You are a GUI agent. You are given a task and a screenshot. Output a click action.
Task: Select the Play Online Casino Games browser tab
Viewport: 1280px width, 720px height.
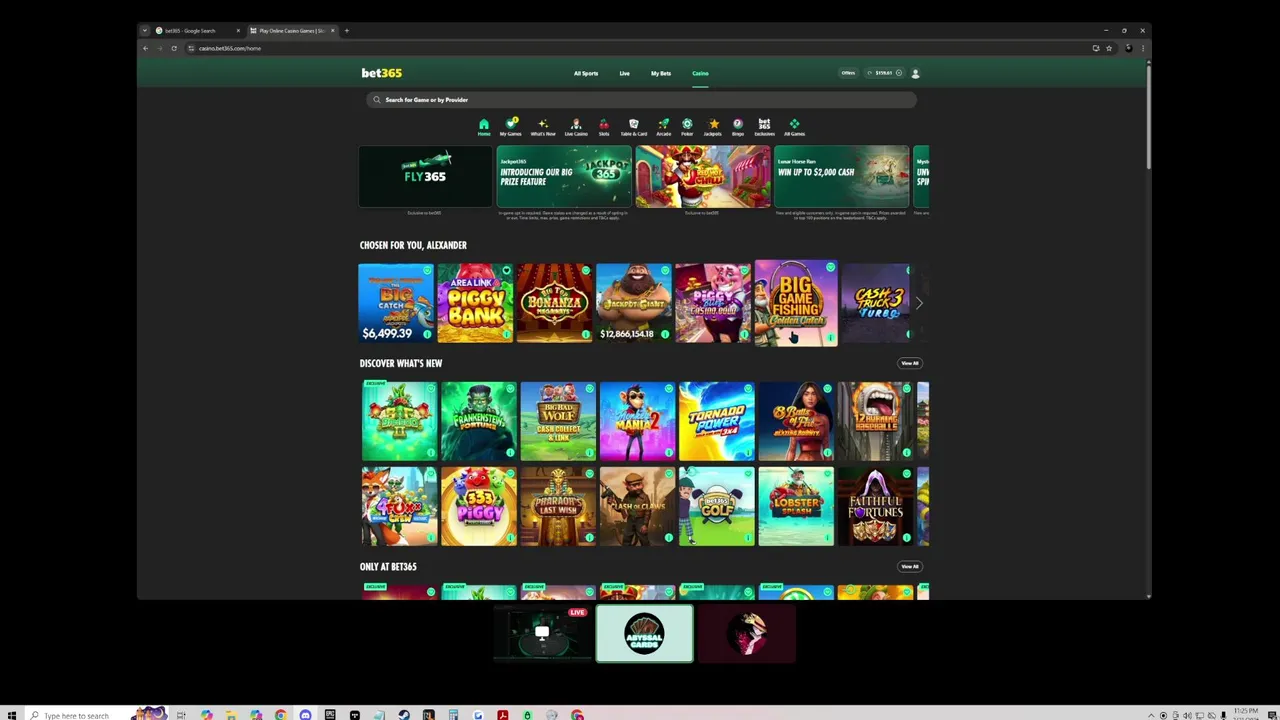coord(291,31)
